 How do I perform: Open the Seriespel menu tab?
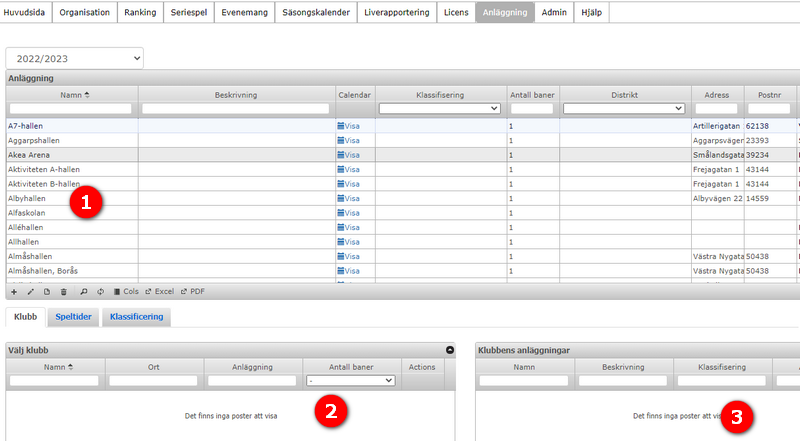pyautogui.click(x=189, y=12)
